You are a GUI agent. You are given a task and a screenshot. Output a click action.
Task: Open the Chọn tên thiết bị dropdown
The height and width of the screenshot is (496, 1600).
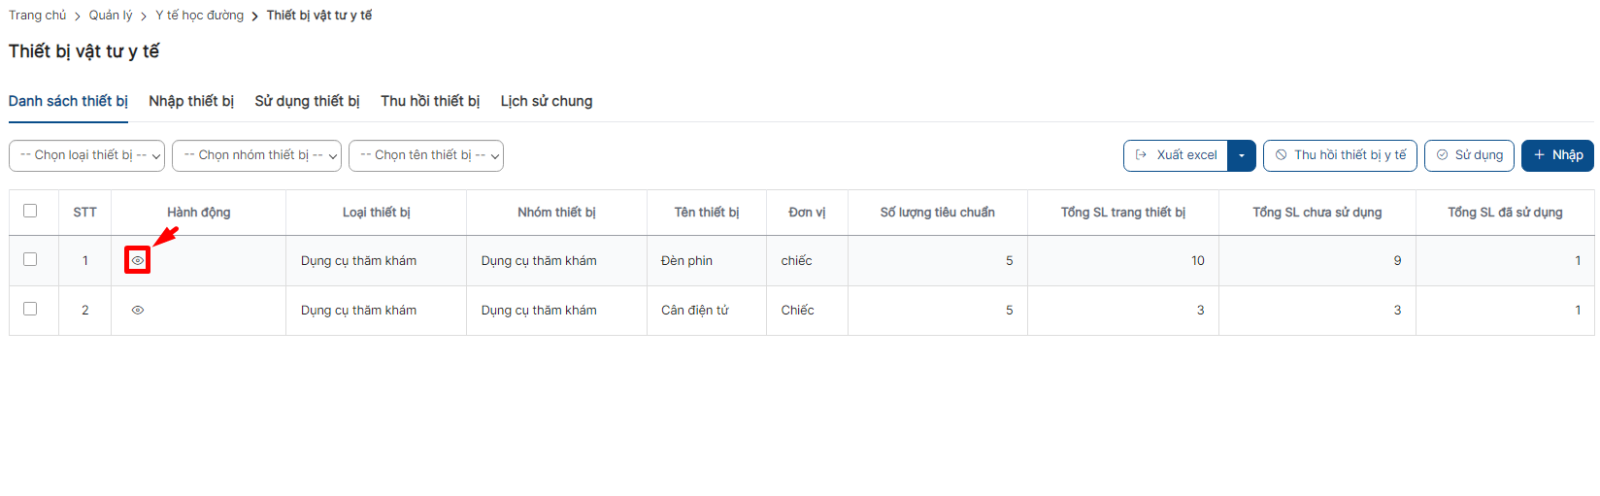(x=426, y=155)
